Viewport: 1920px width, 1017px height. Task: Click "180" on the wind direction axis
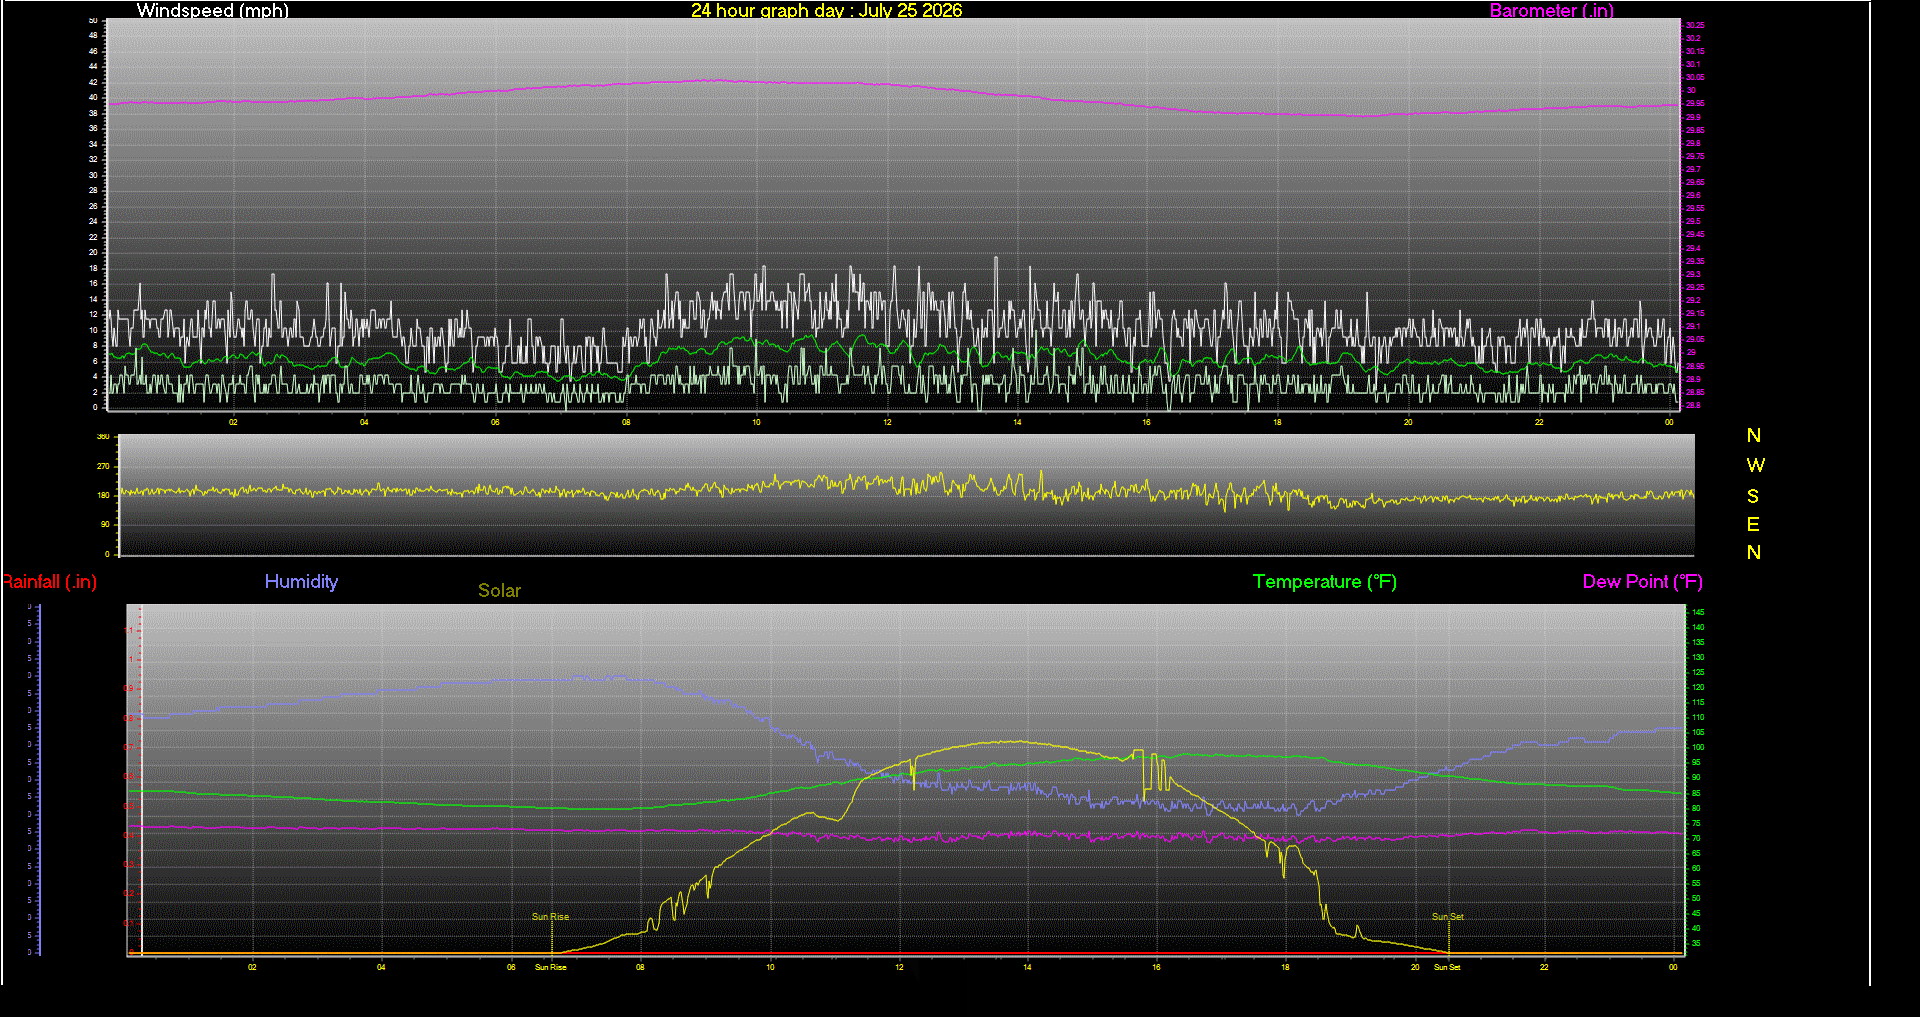click(x=103, y=495)
